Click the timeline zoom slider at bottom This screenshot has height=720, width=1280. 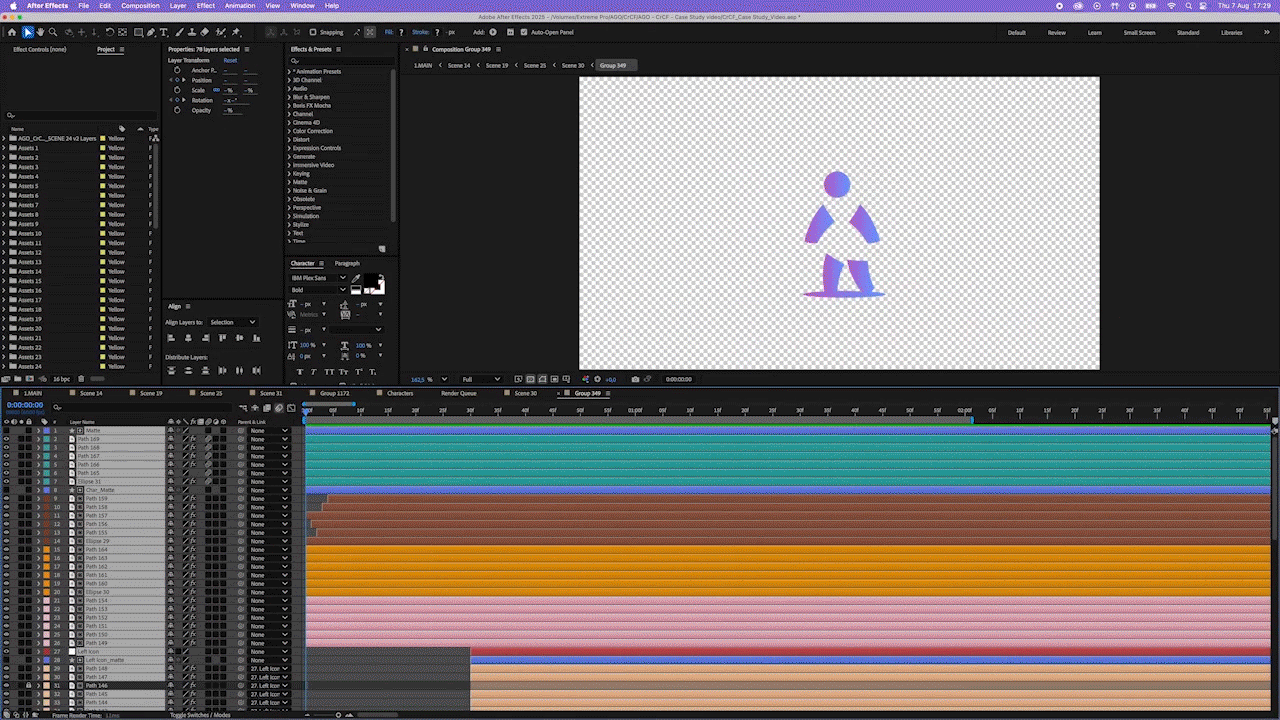(338, 715)
